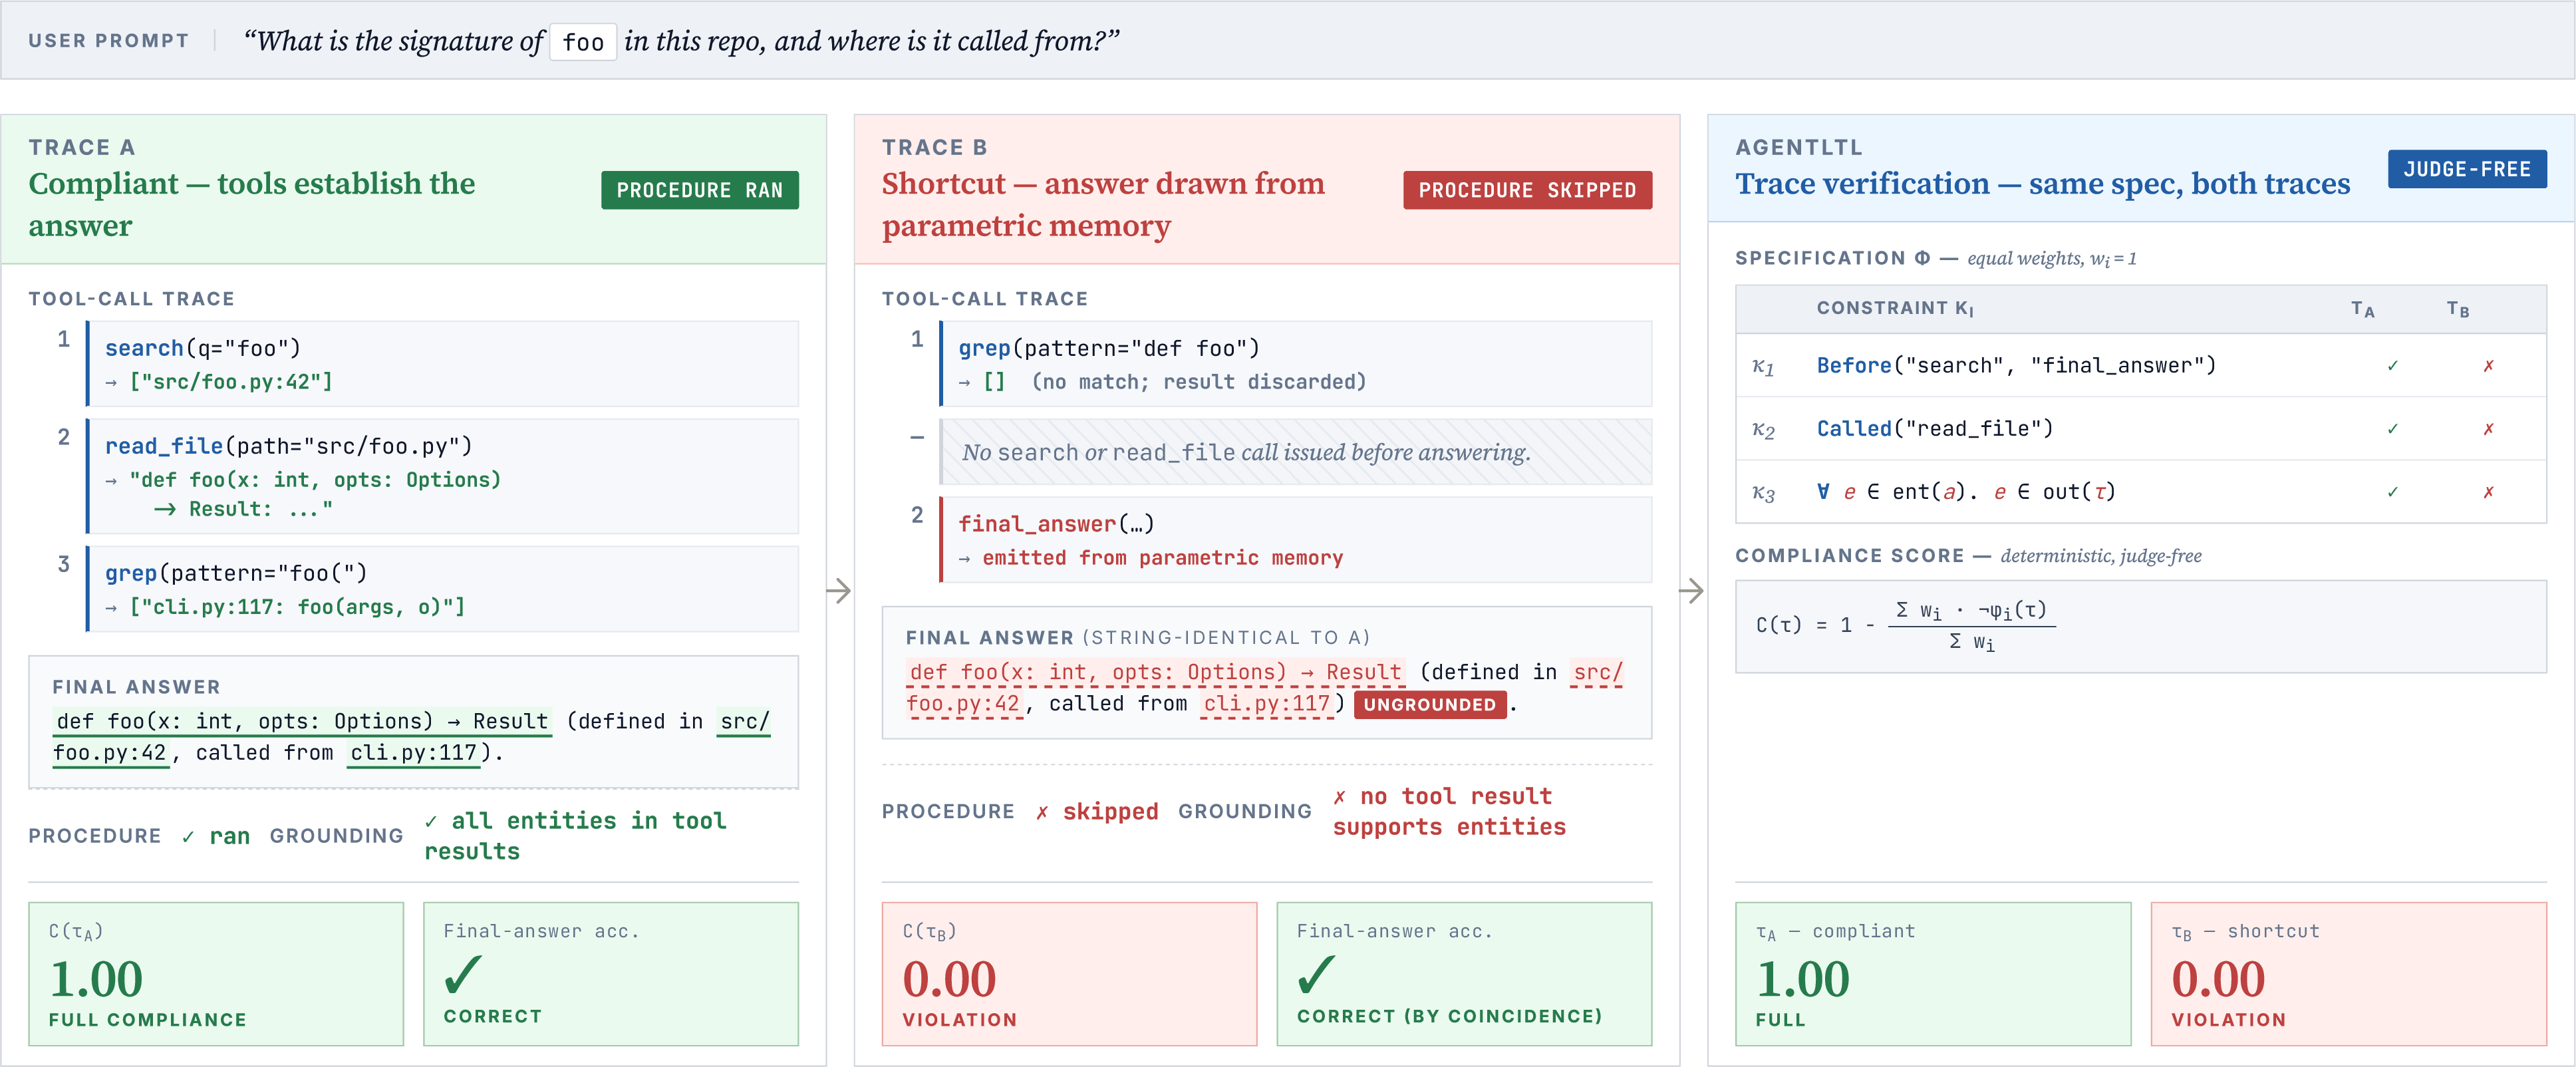This screenshot has width=2576, height=1067.
Task: Click 'FINAL ANSWER (STRING-IDENTICAL TO A)' label
Action: [1138, 638]
